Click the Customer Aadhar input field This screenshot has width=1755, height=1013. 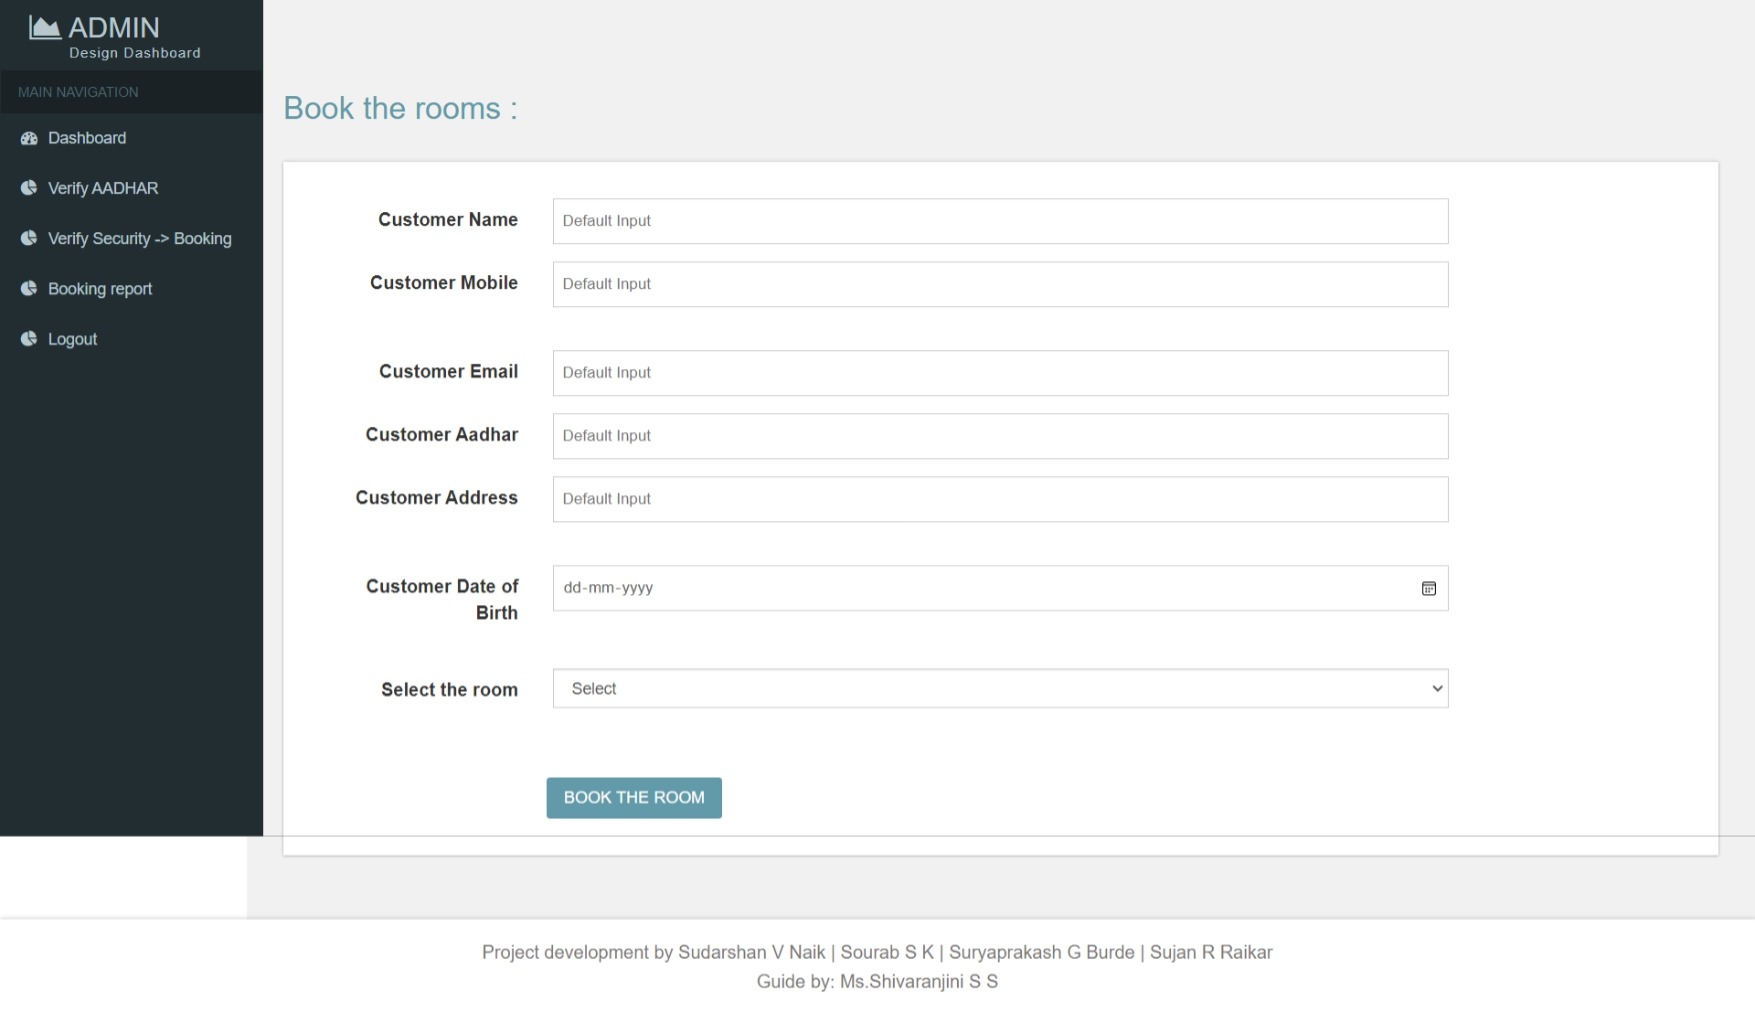(x=1000, y=436)
